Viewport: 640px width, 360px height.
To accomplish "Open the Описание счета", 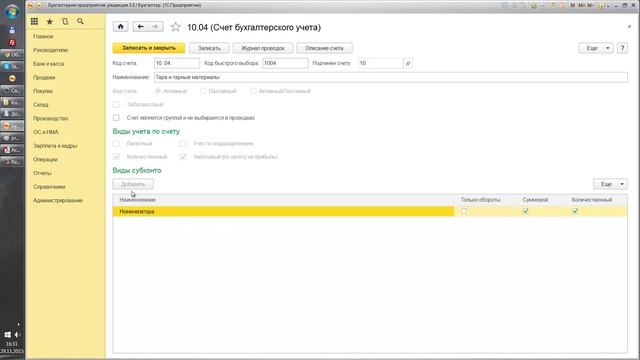I will click(x=324, y=48).
